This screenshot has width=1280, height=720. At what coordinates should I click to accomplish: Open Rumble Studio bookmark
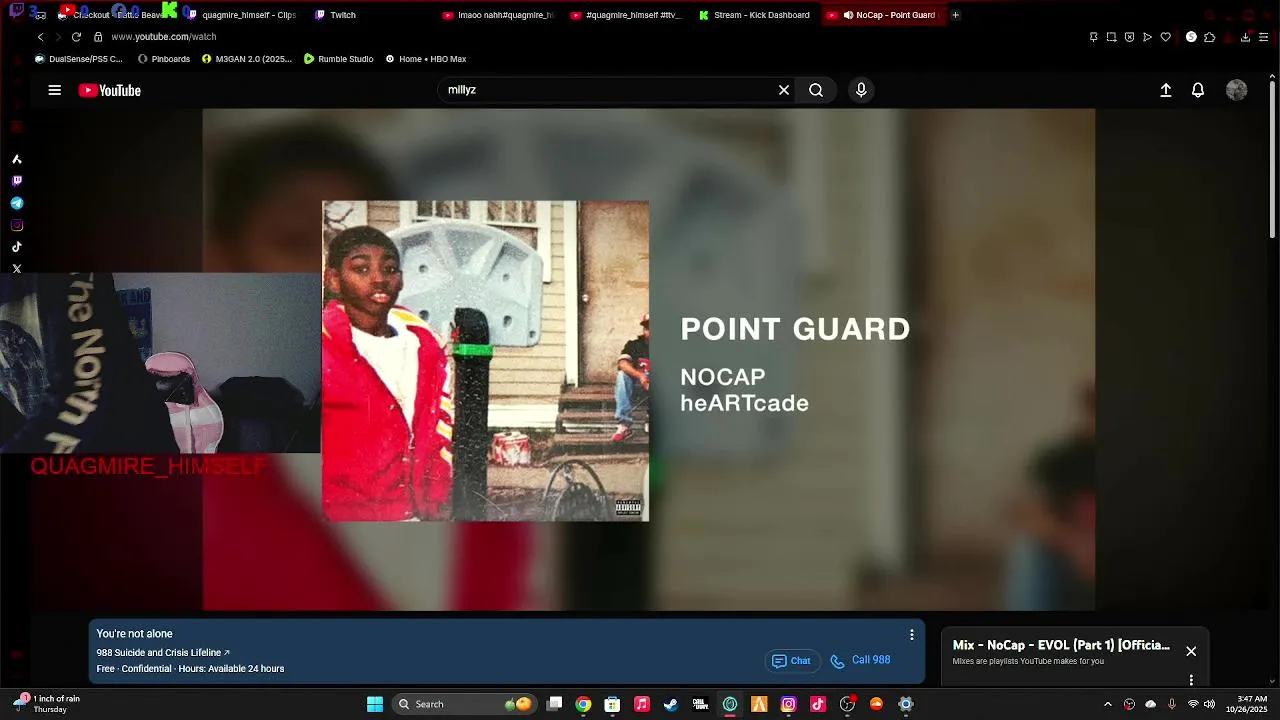[x=339, y=59]
